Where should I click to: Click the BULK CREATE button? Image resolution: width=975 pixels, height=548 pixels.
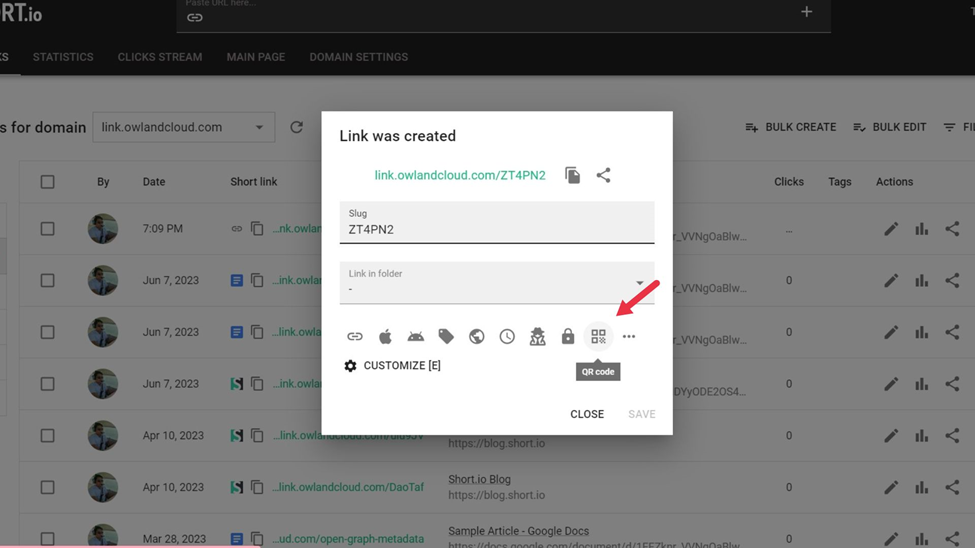click(791, 127)
